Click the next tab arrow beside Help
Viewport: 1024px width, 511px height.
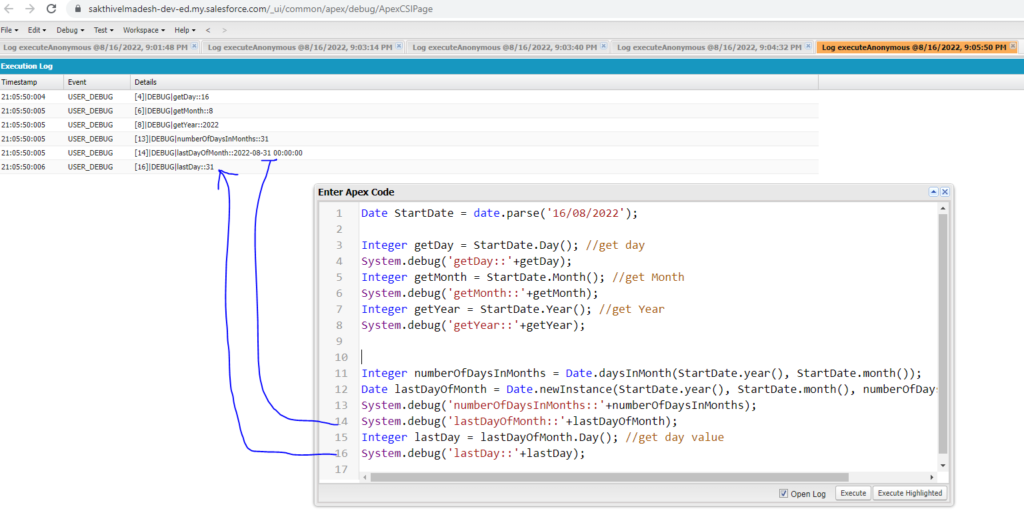point(225,30)
